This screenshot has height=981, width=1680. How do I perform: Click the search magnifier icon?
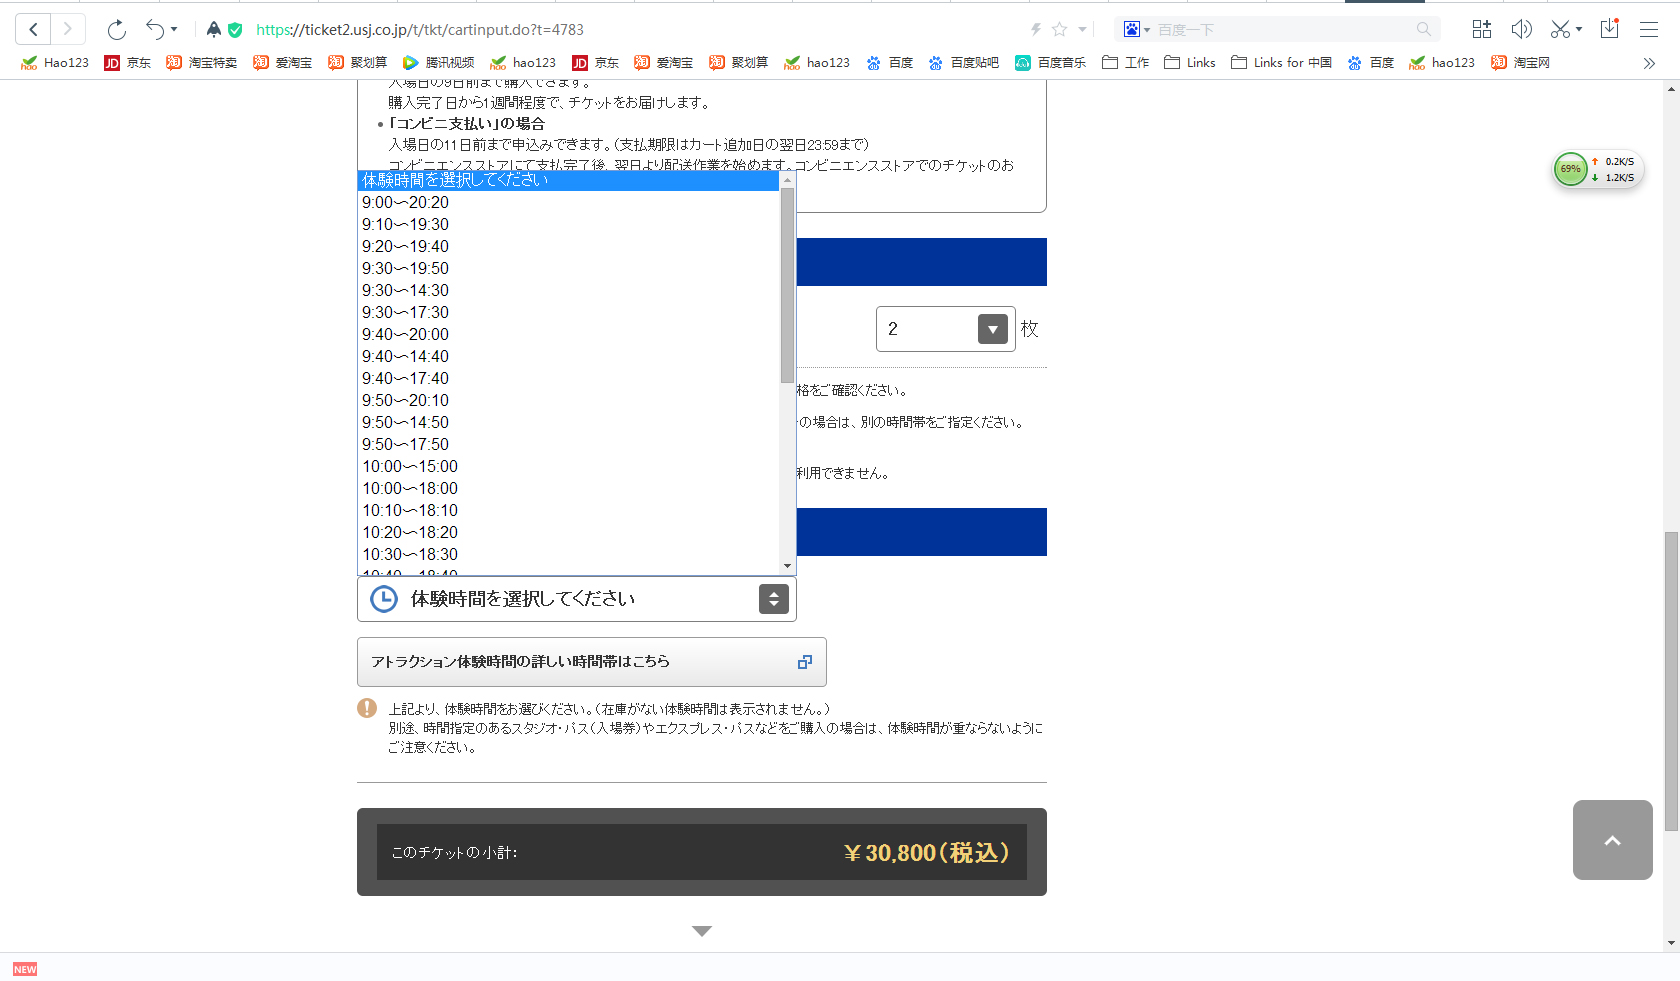coord(1424,29)
